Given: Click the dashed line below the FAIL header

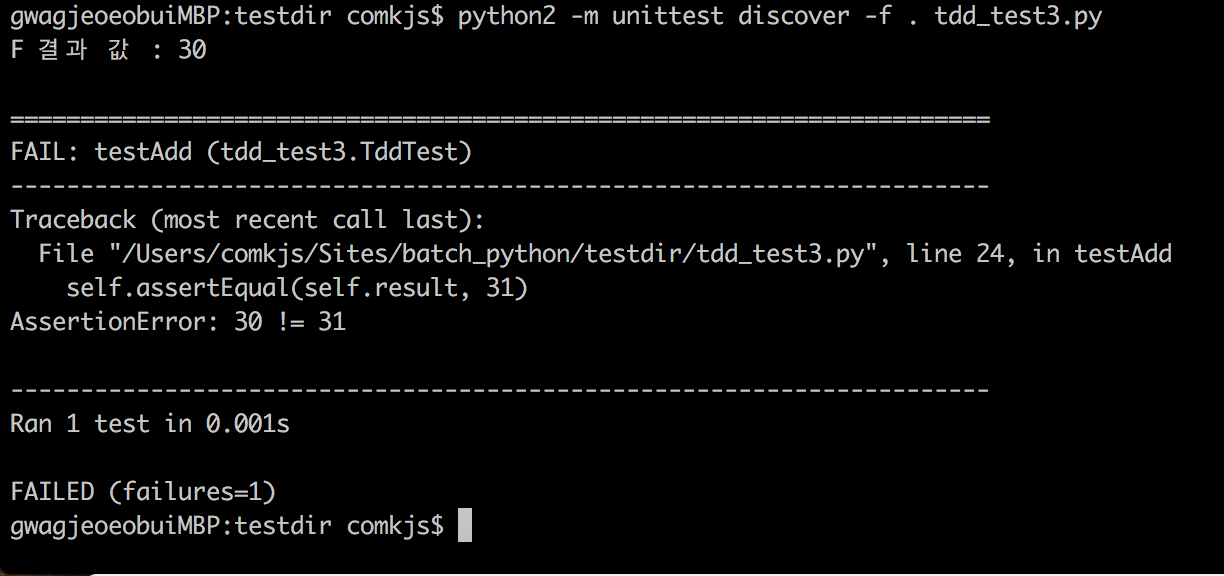Looking at the screenshot, I should coord(500,187).
